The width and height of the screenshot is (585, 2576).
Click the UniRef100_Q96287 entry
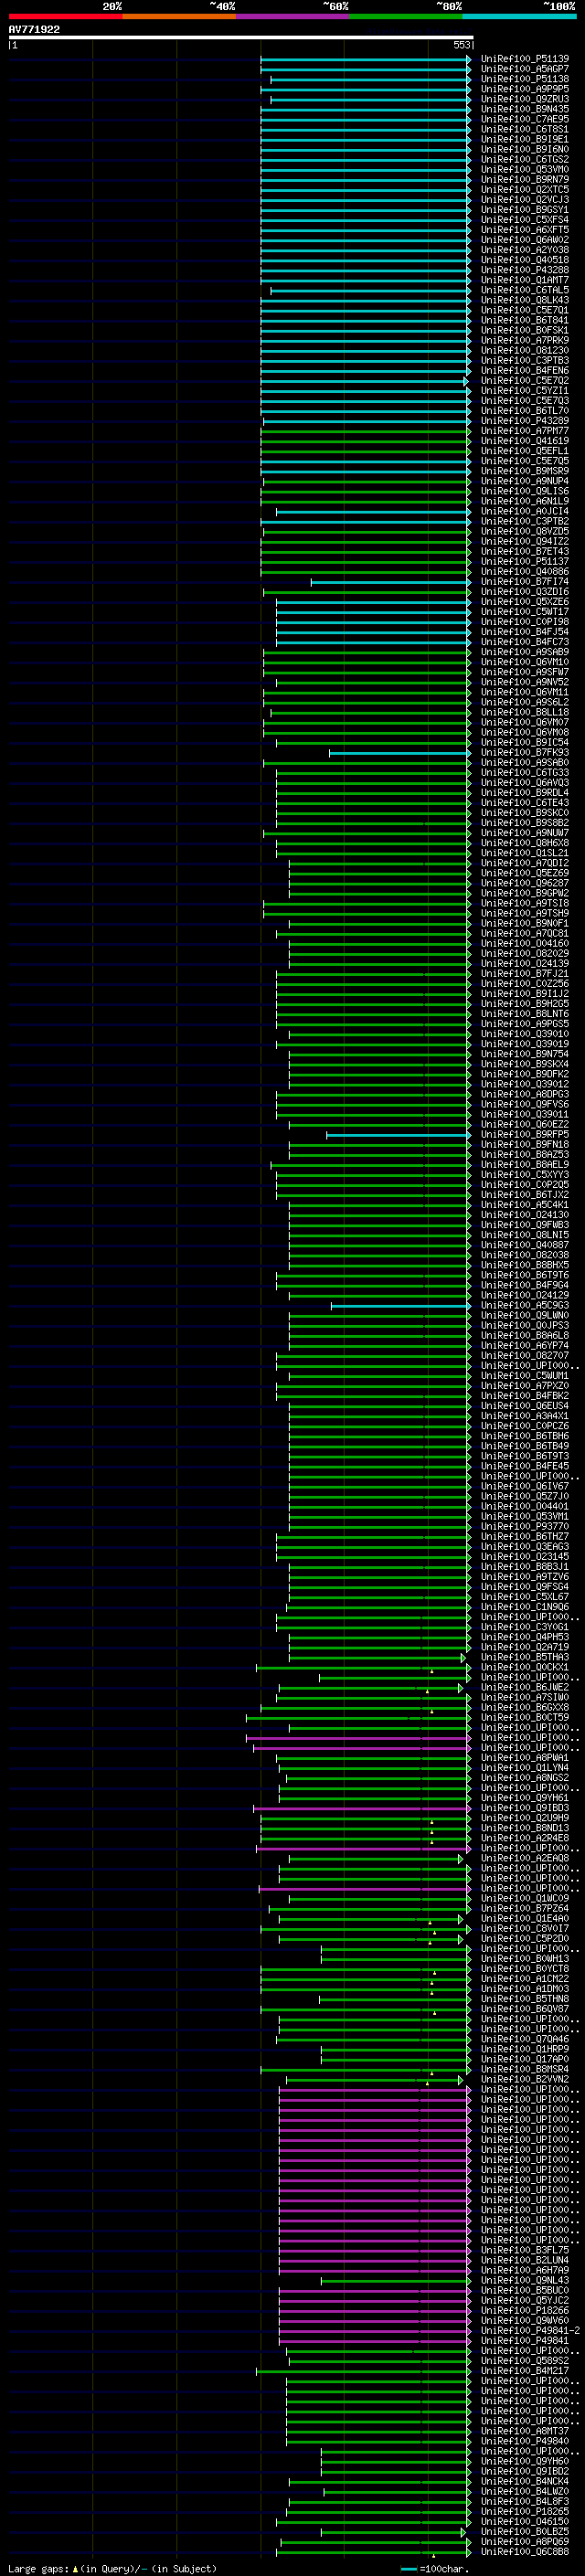525,883
